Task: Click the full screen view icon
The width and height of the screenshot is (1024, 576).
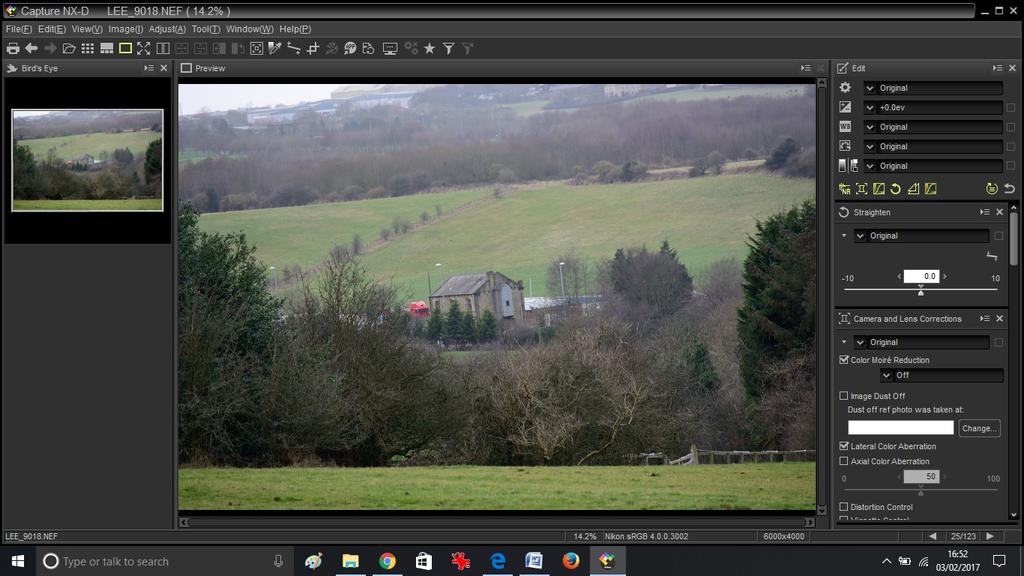Action: pos(143,48)
